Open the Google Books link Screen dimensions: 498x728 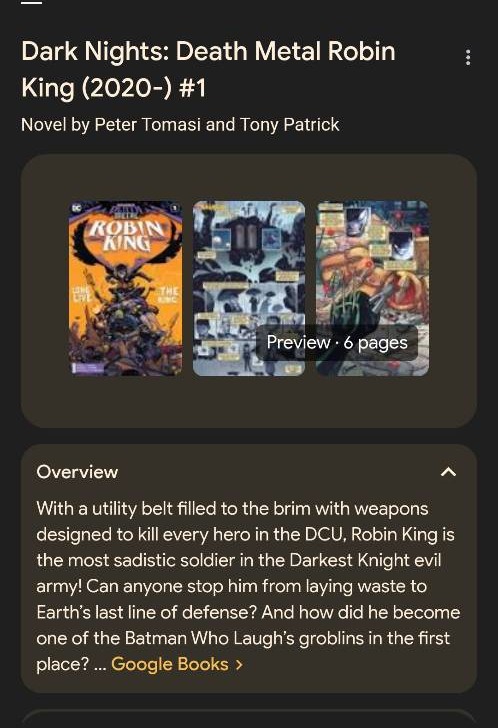[x=170, y=664]
